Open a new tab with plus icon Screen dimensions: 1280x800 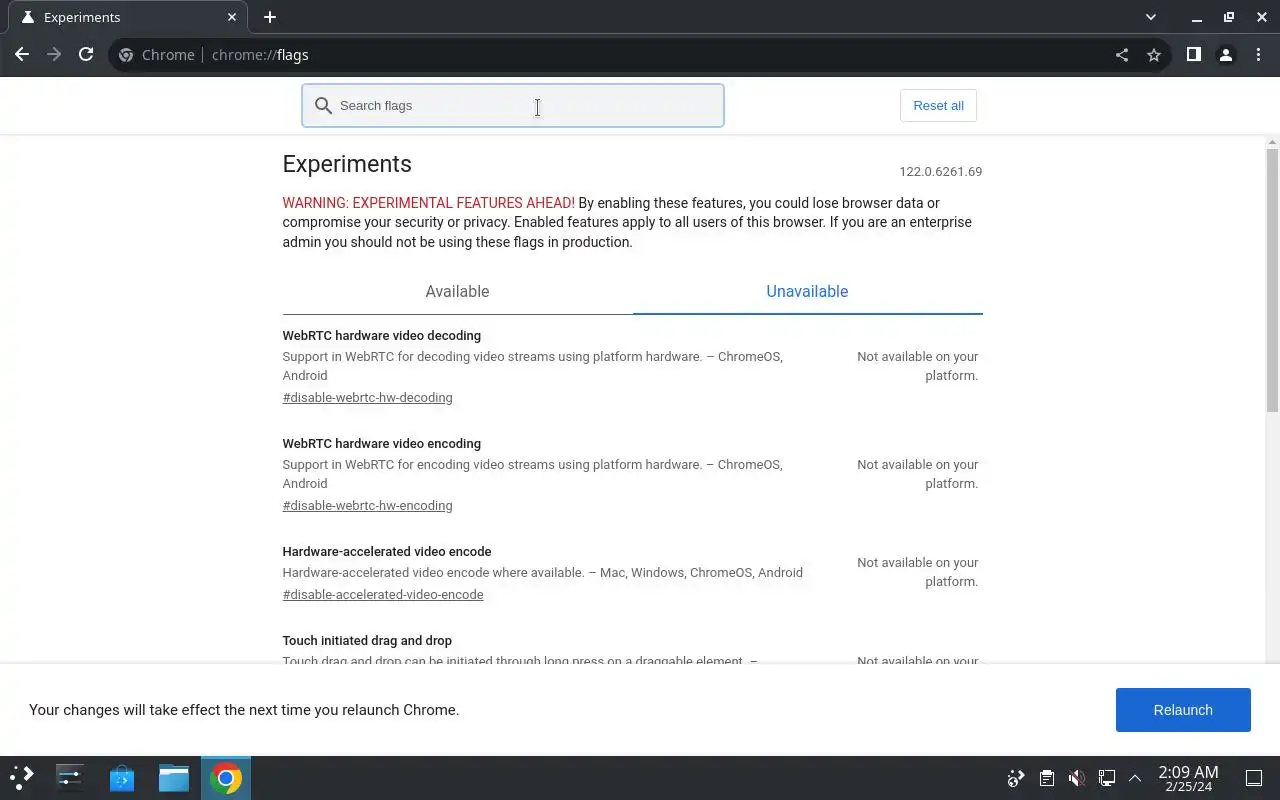pyautogui.click(x=270, y=17)
